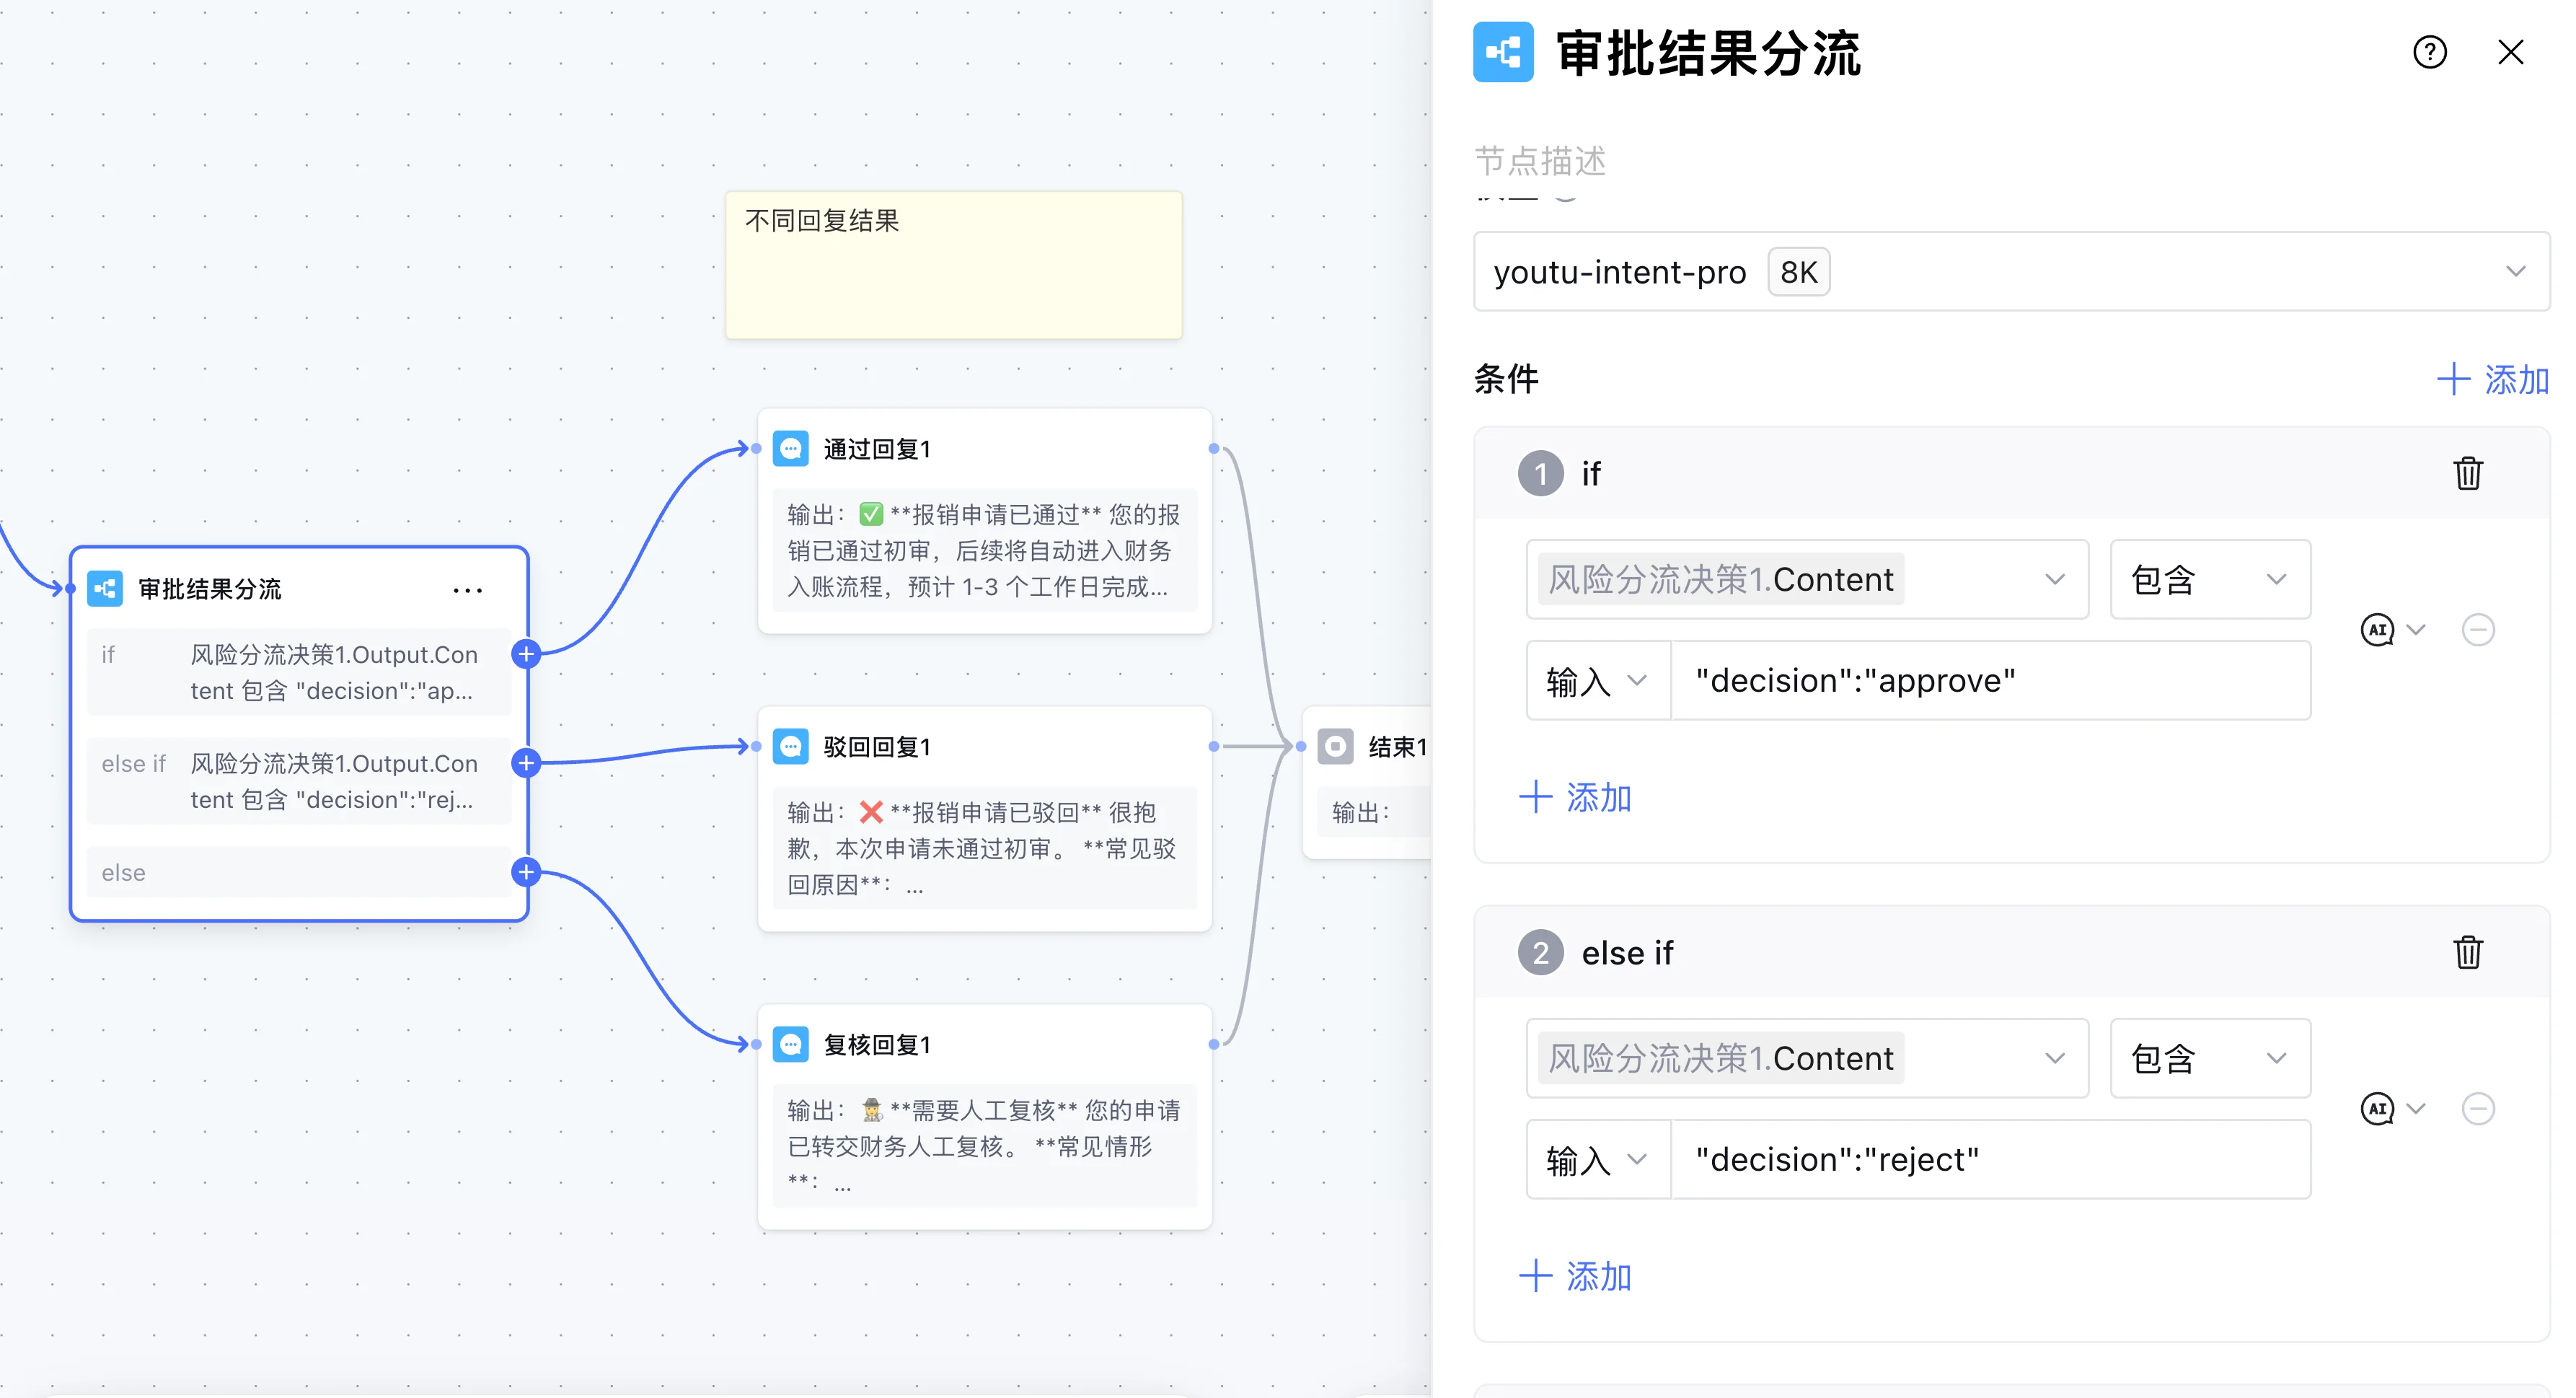Open the 输入 type dropdown in the if condition
Viewport: 2576px width, 1398px height.
click(x=1598, y=681)
